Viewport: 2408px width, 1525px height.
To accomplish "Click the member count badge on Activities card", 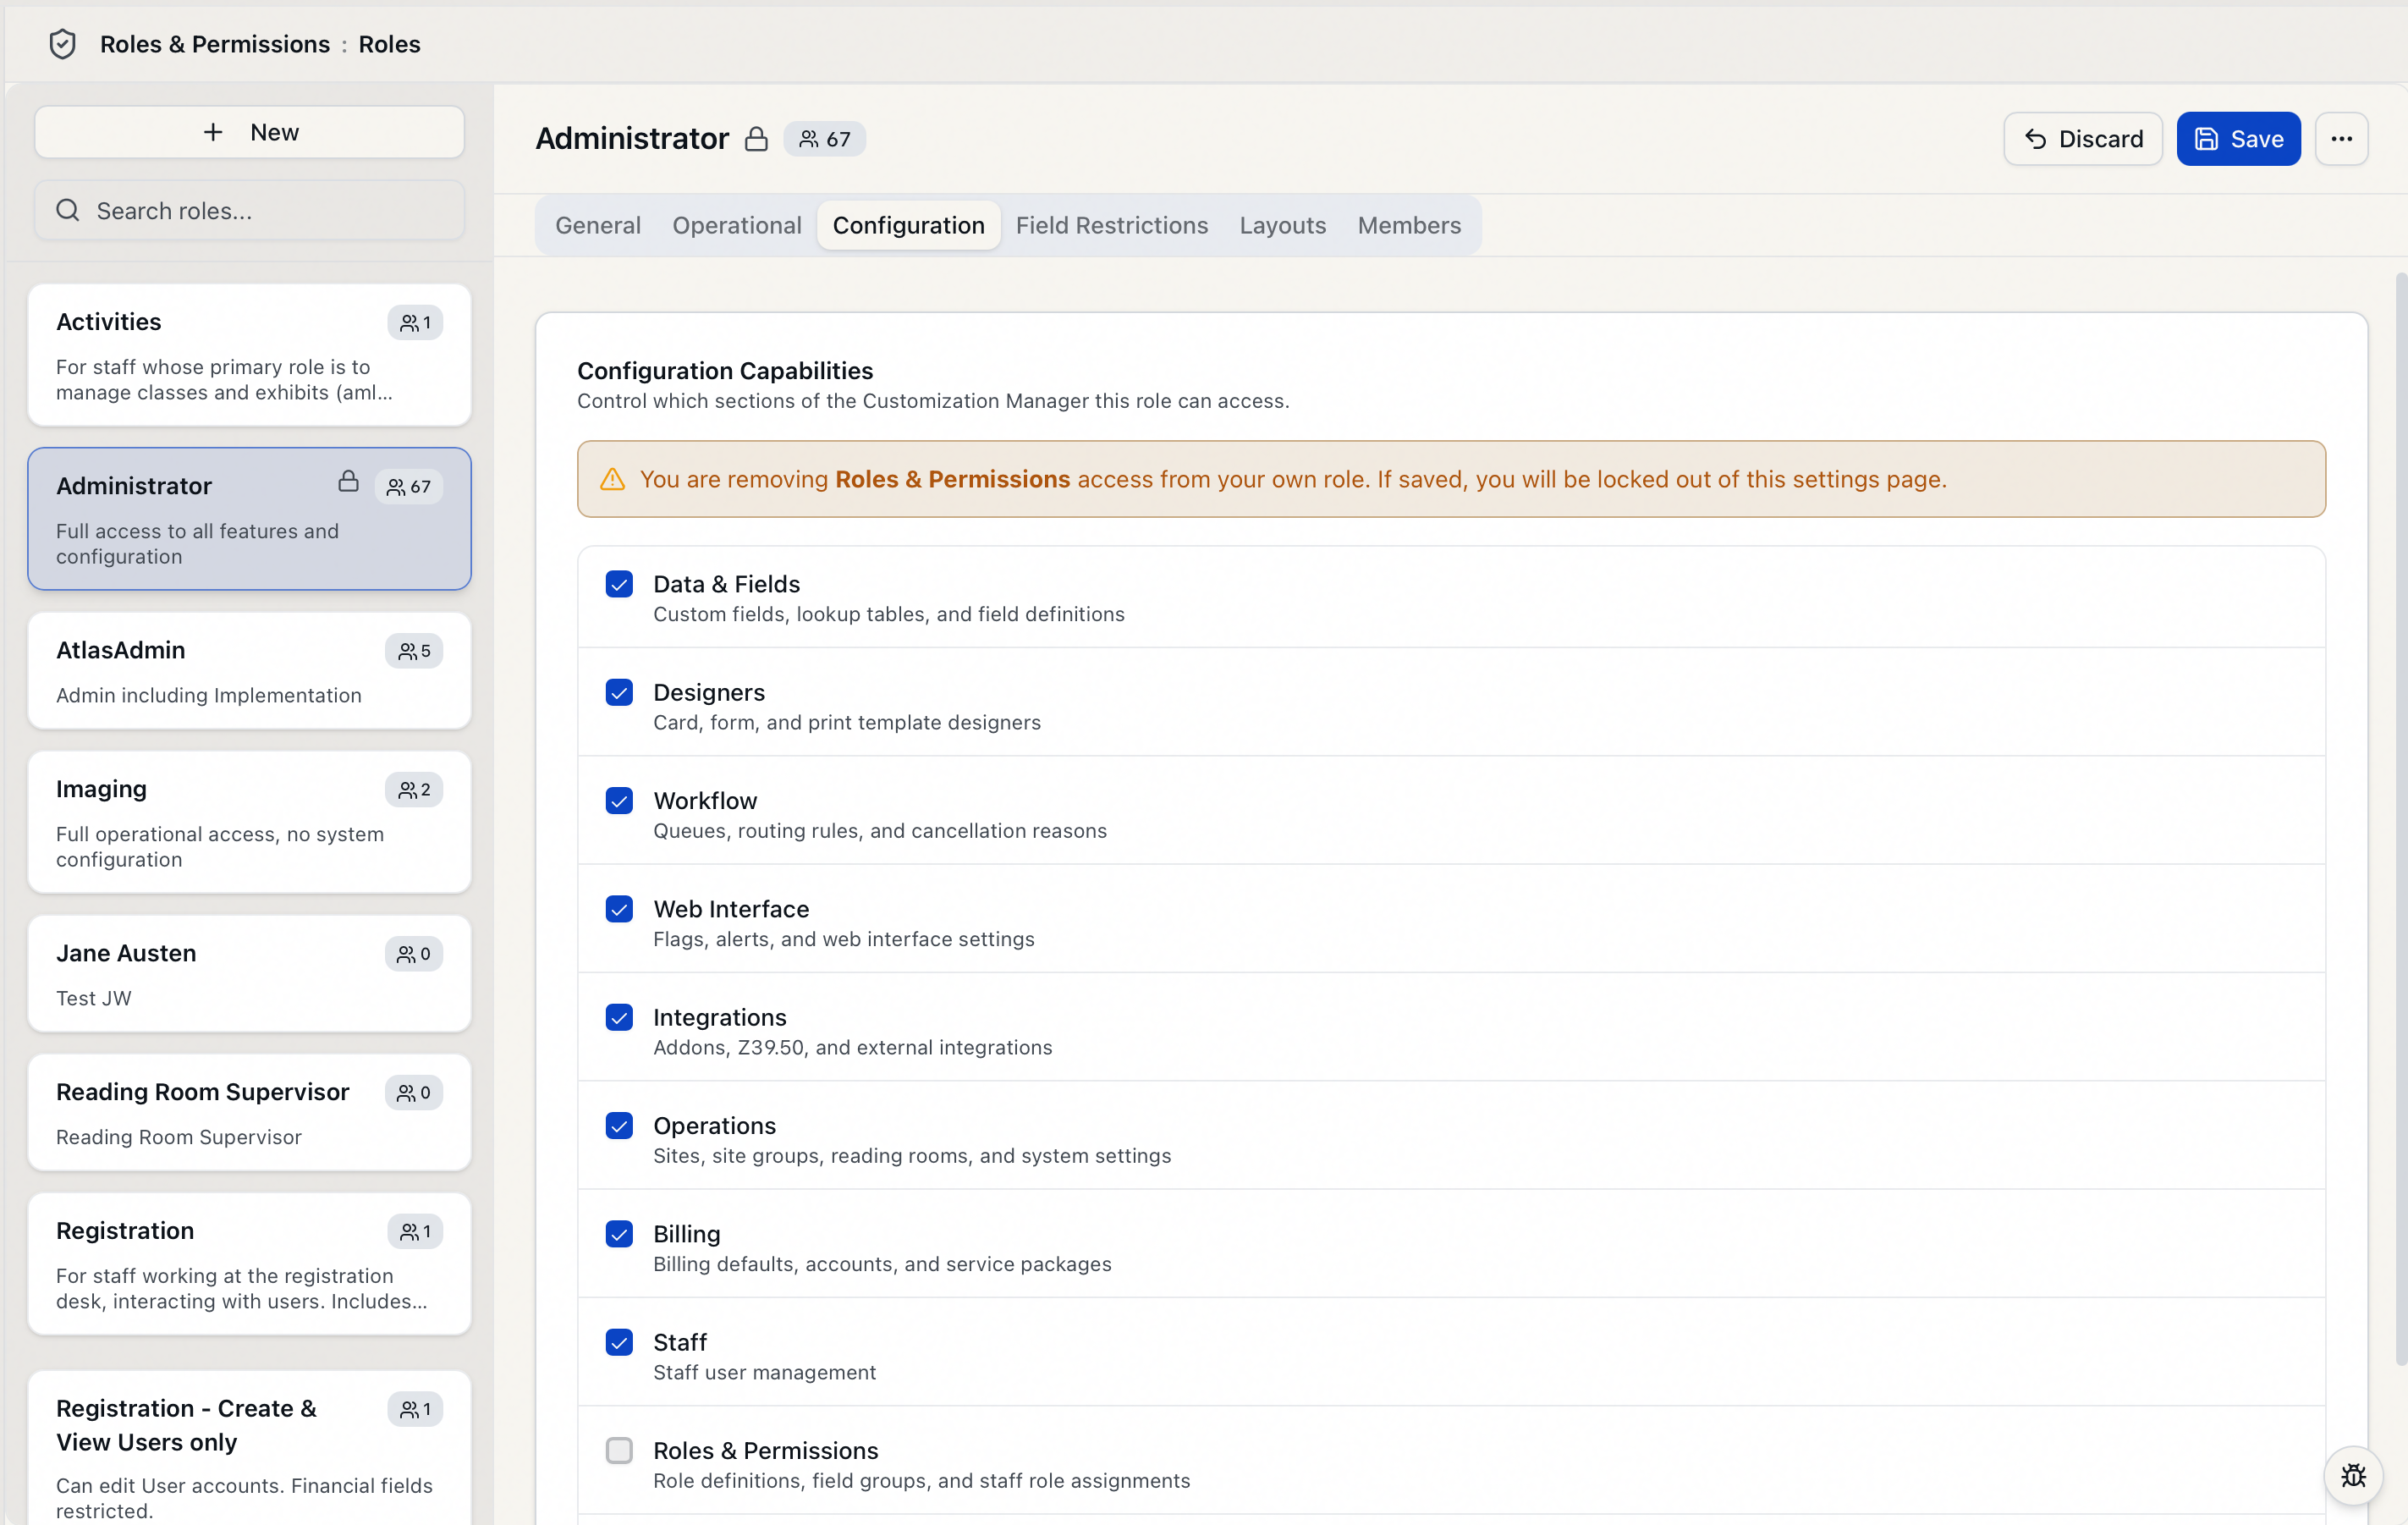I will tap(415, 322).
